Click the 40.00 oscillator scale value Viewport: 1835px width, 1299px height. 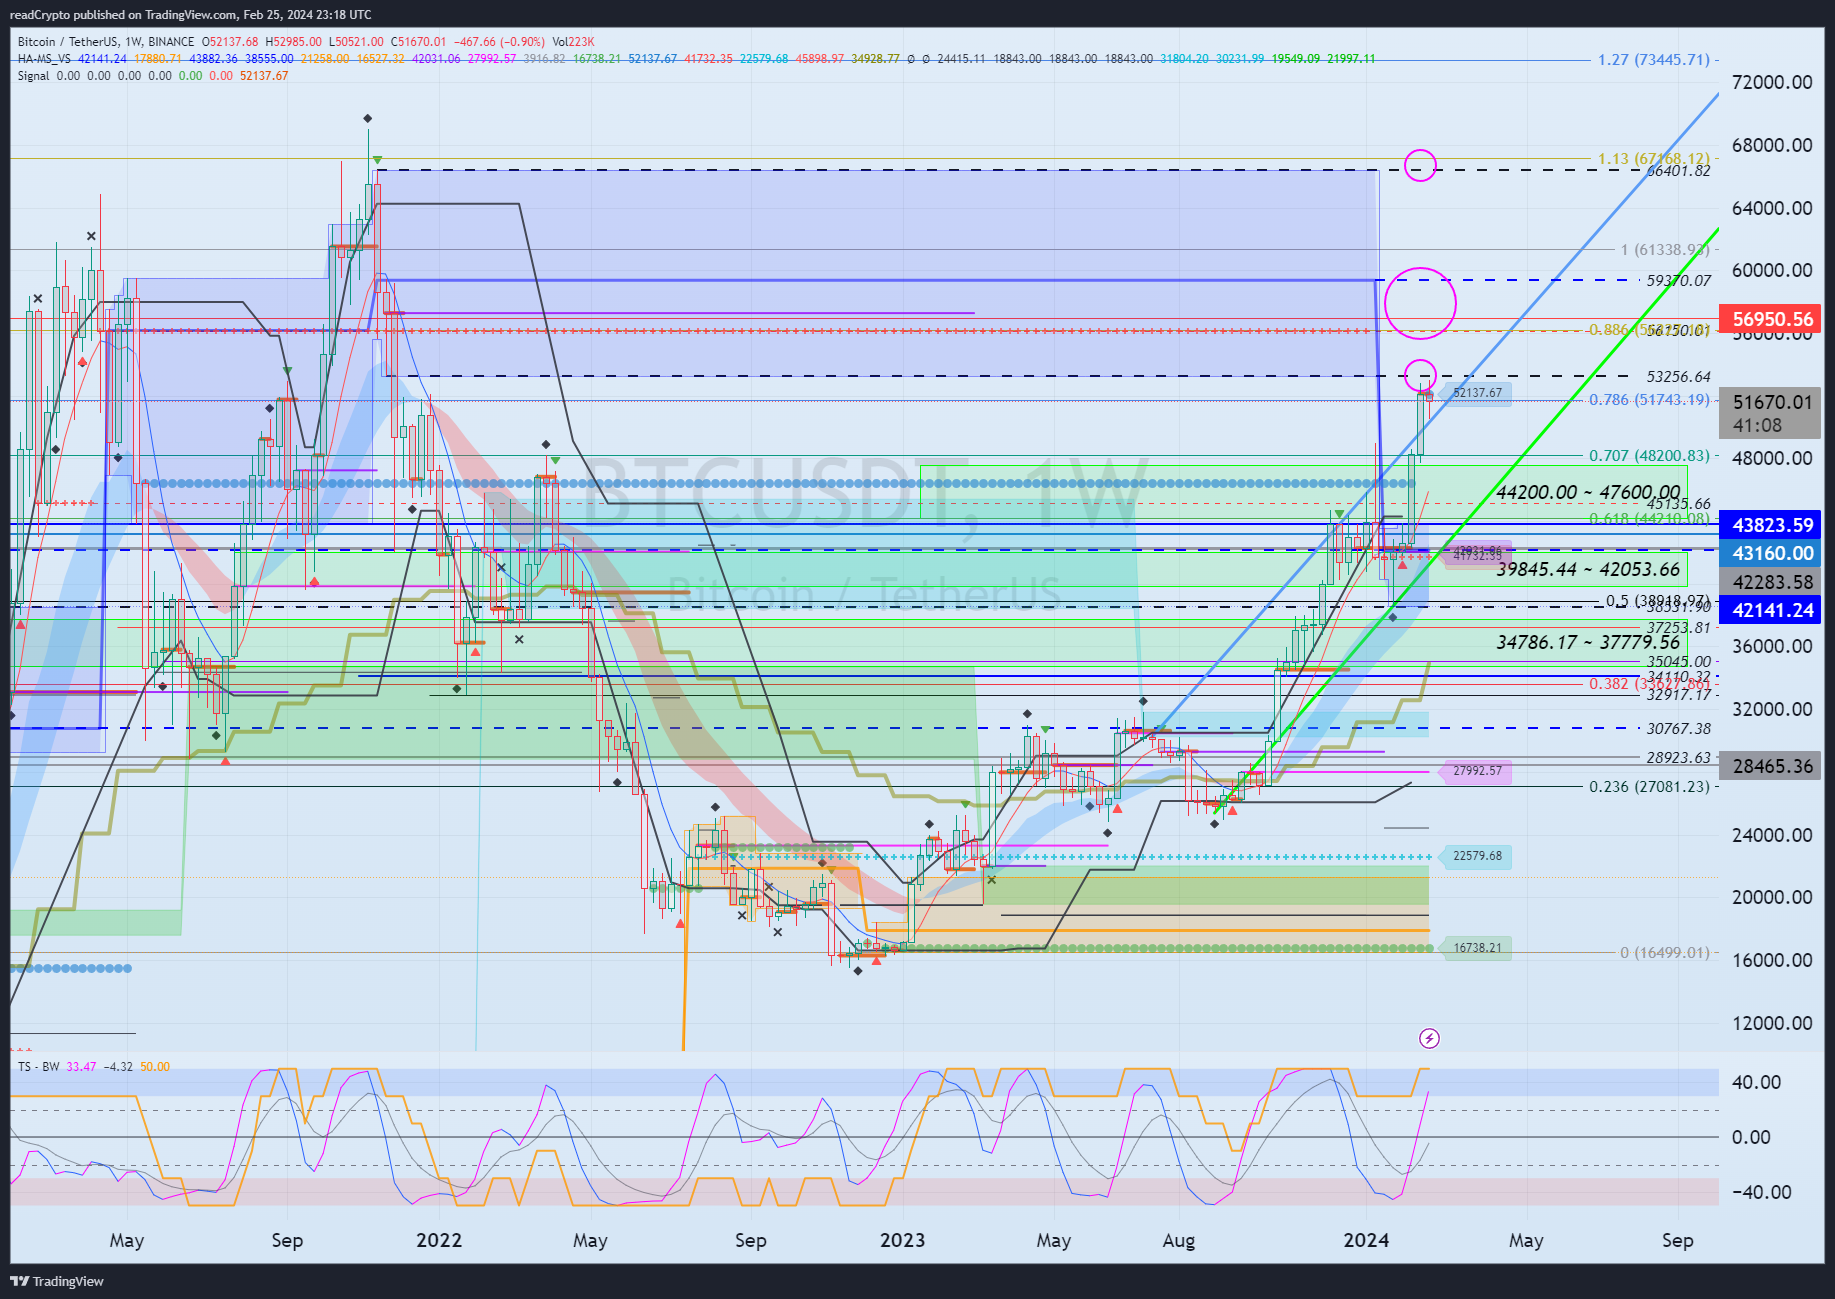coord(1757,1082)
